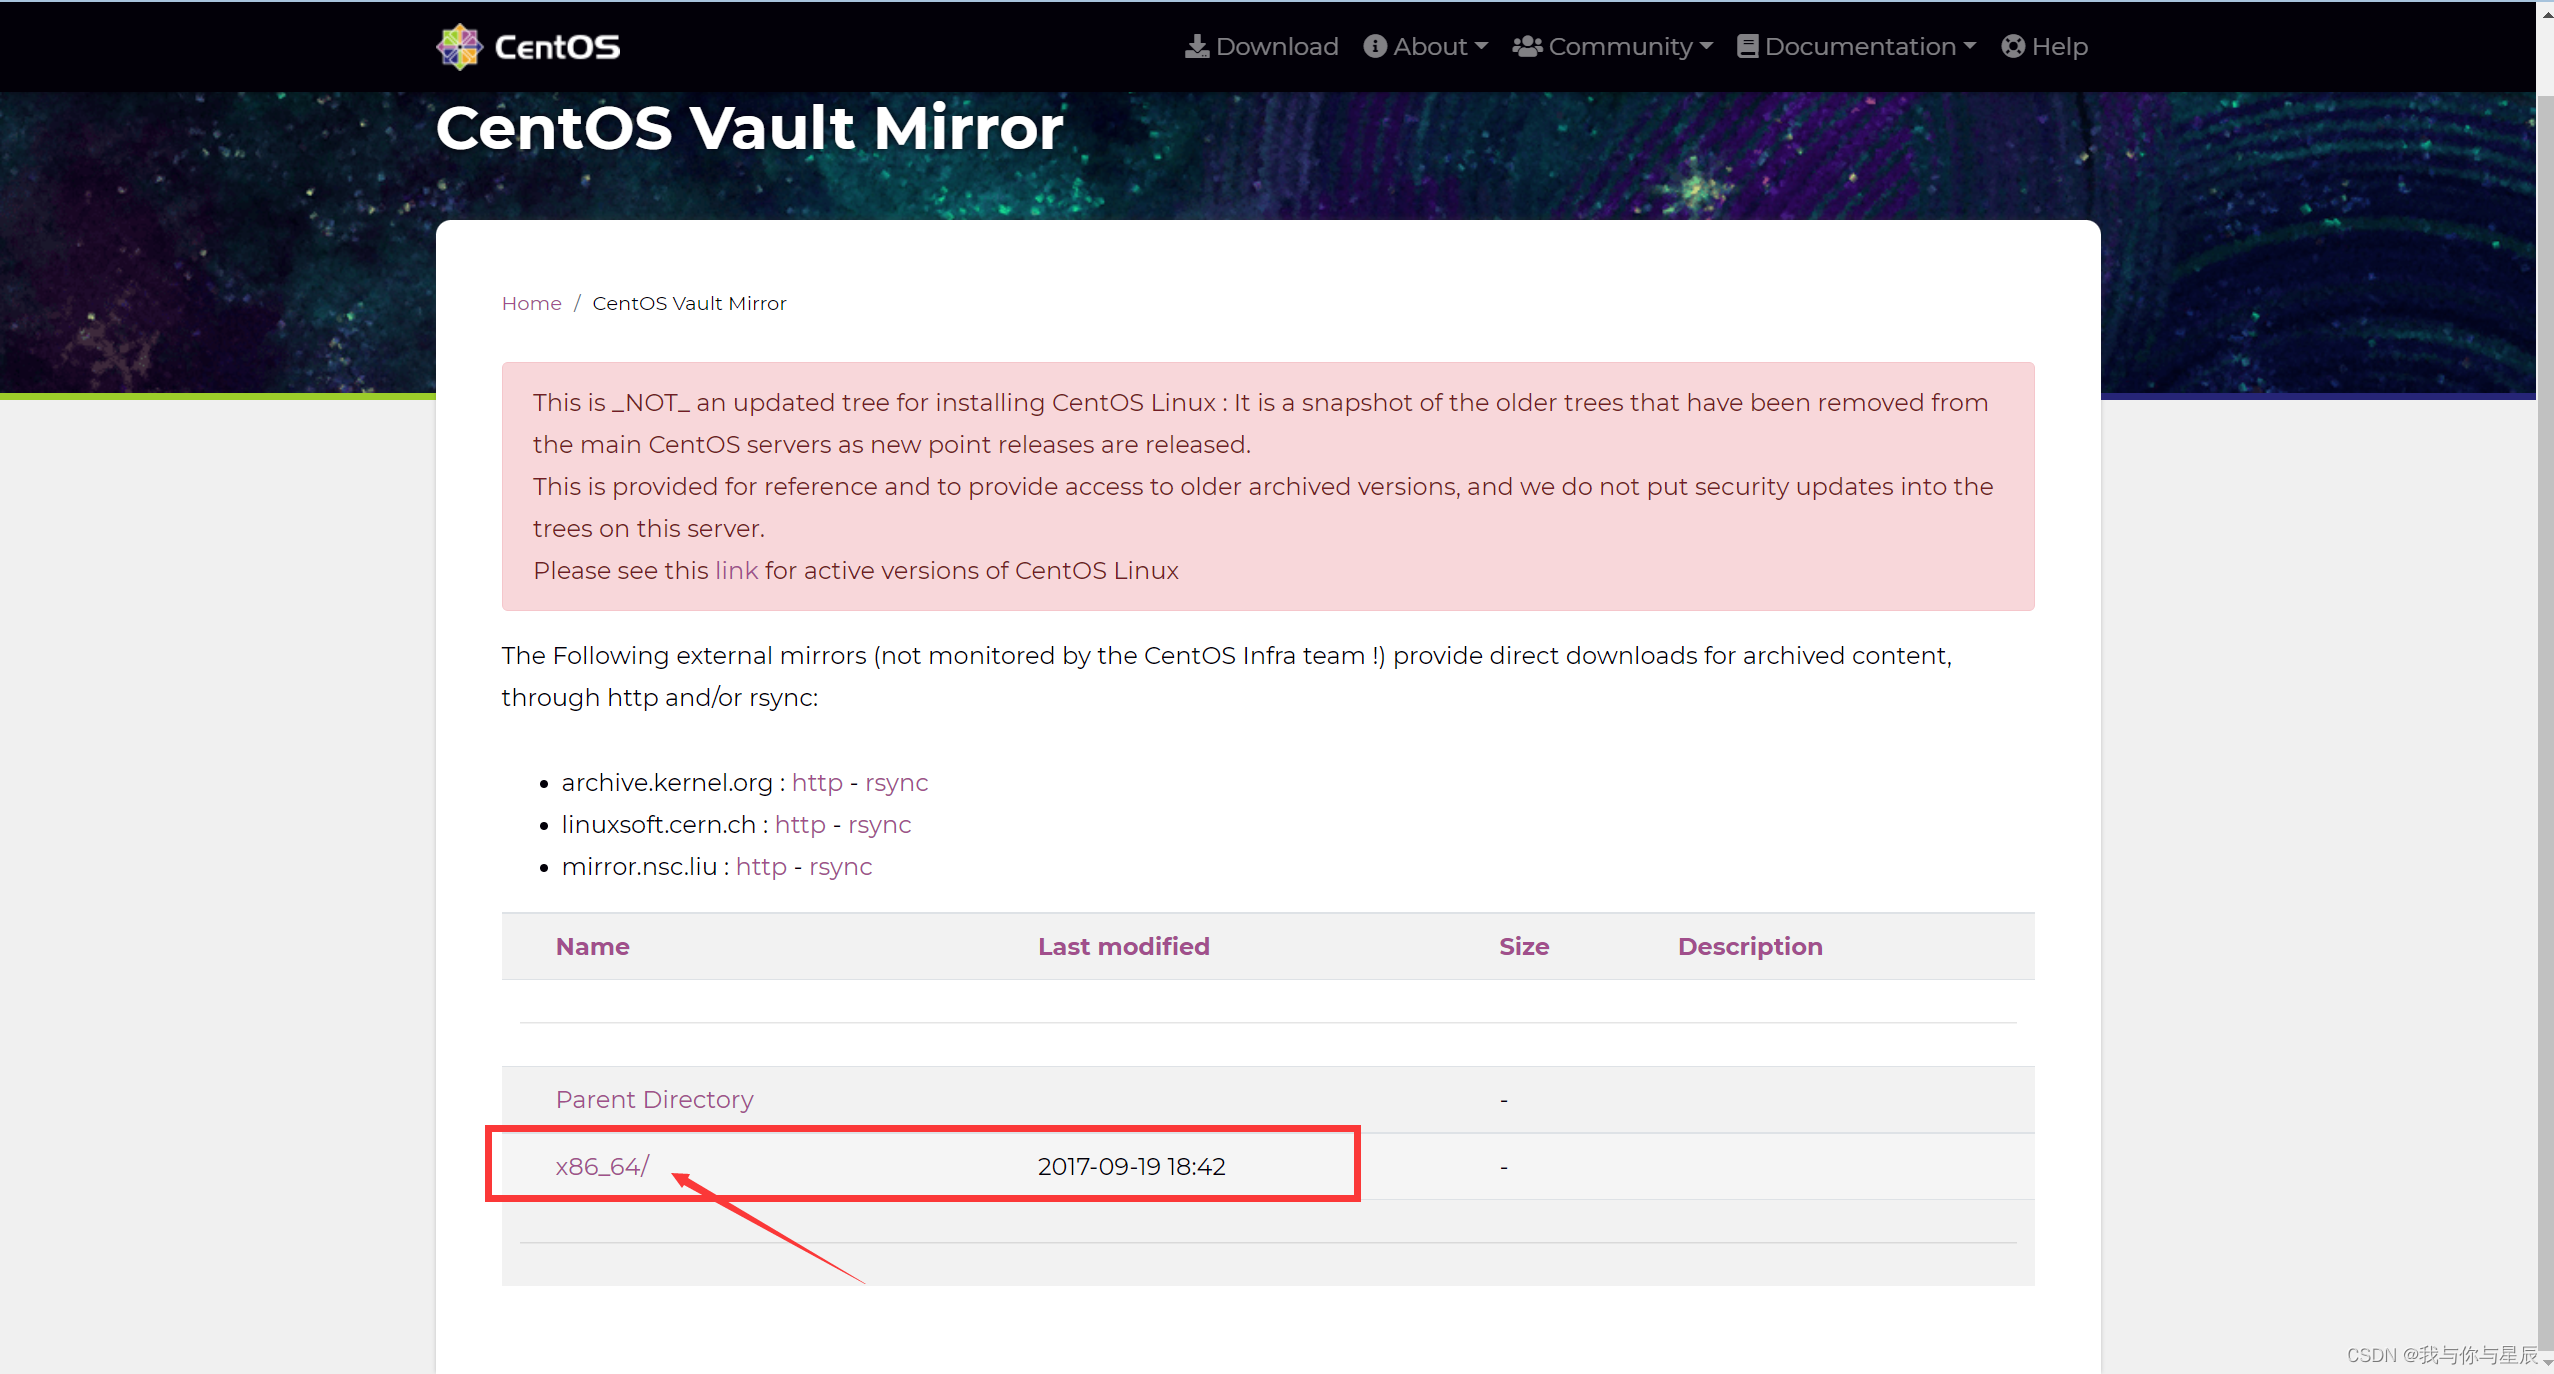Click the Community people icon
Screen dimensions: 2554x1374
1526,46
